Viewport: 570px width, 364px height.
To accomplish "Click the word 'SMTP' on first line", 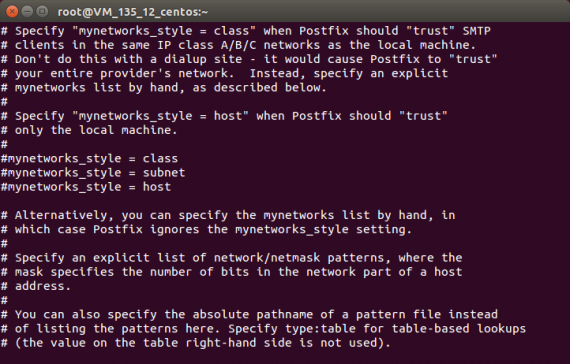I will click(x=477, y=31).
